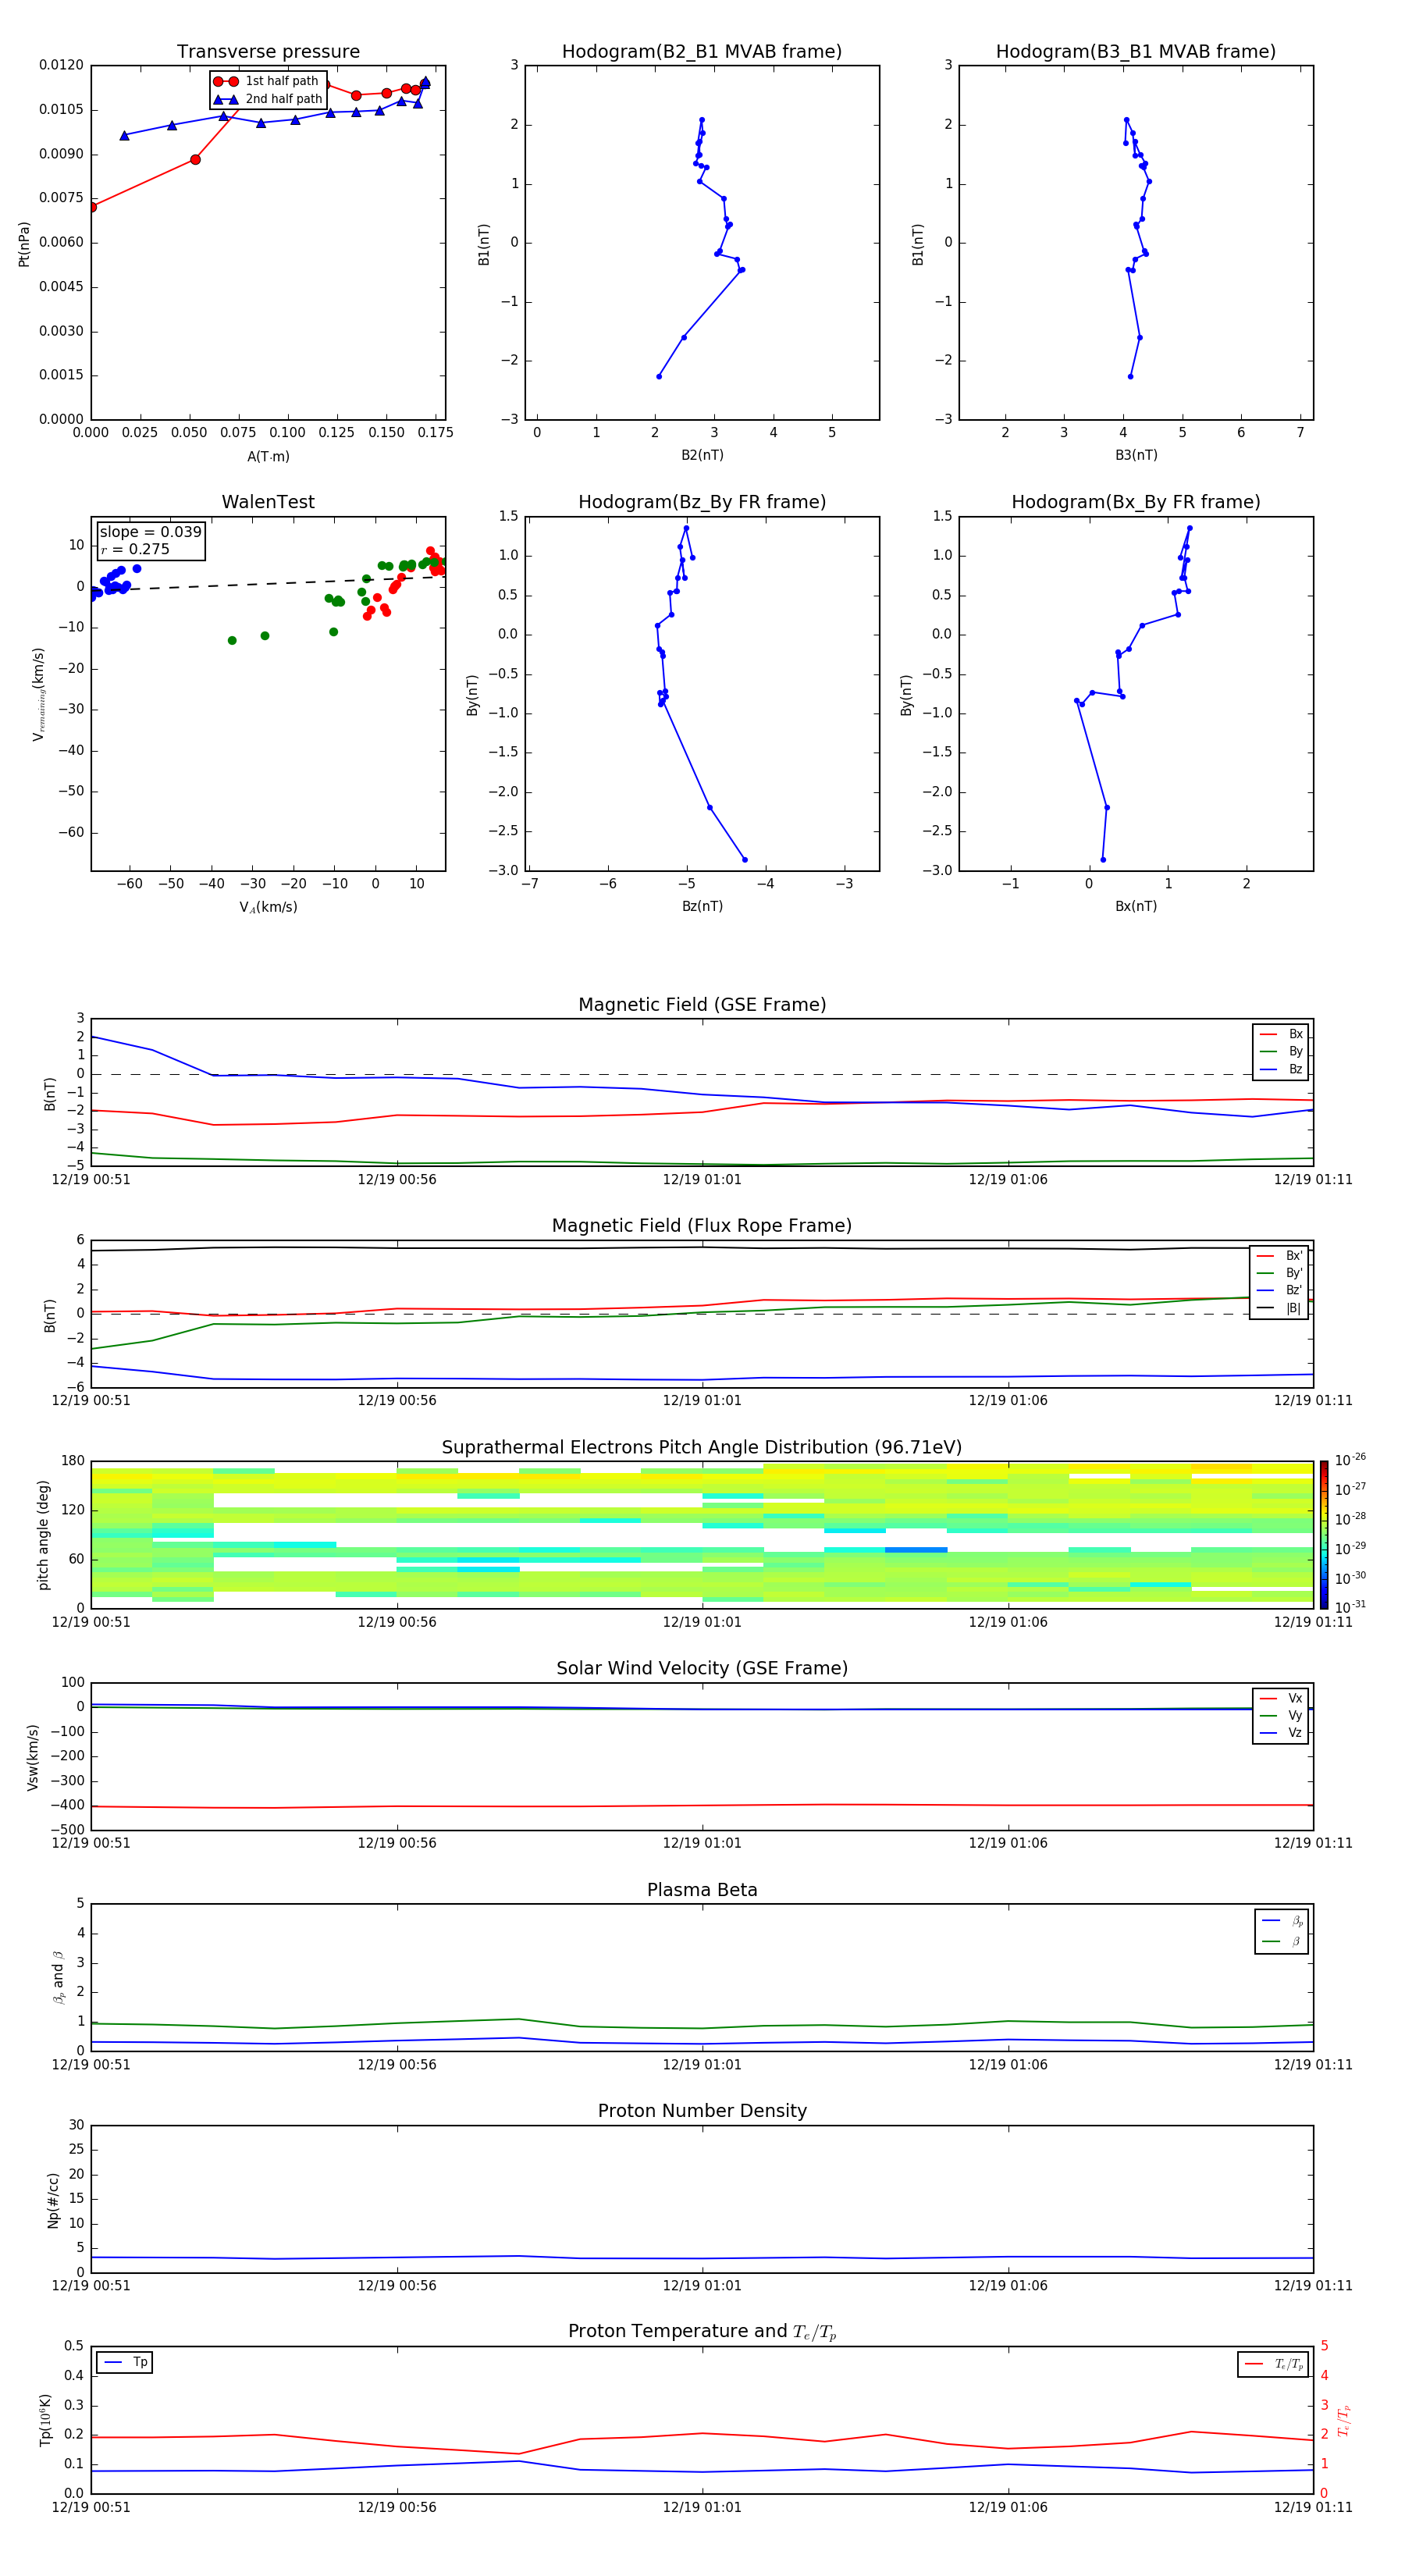Viewport: 1405px width, 2576px height.
Task: Click '12/19 01:06' tick under Proton Number Density
Action: point(1008,2286)
